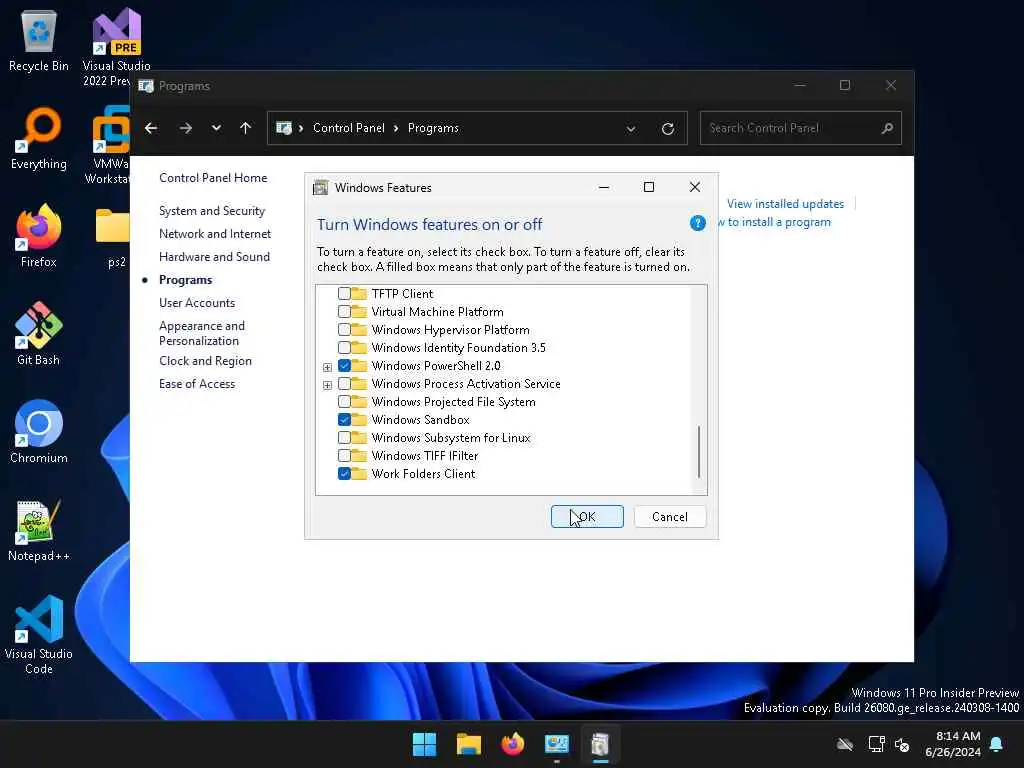Click the muted volume tray icon

[x=902, y=744]
